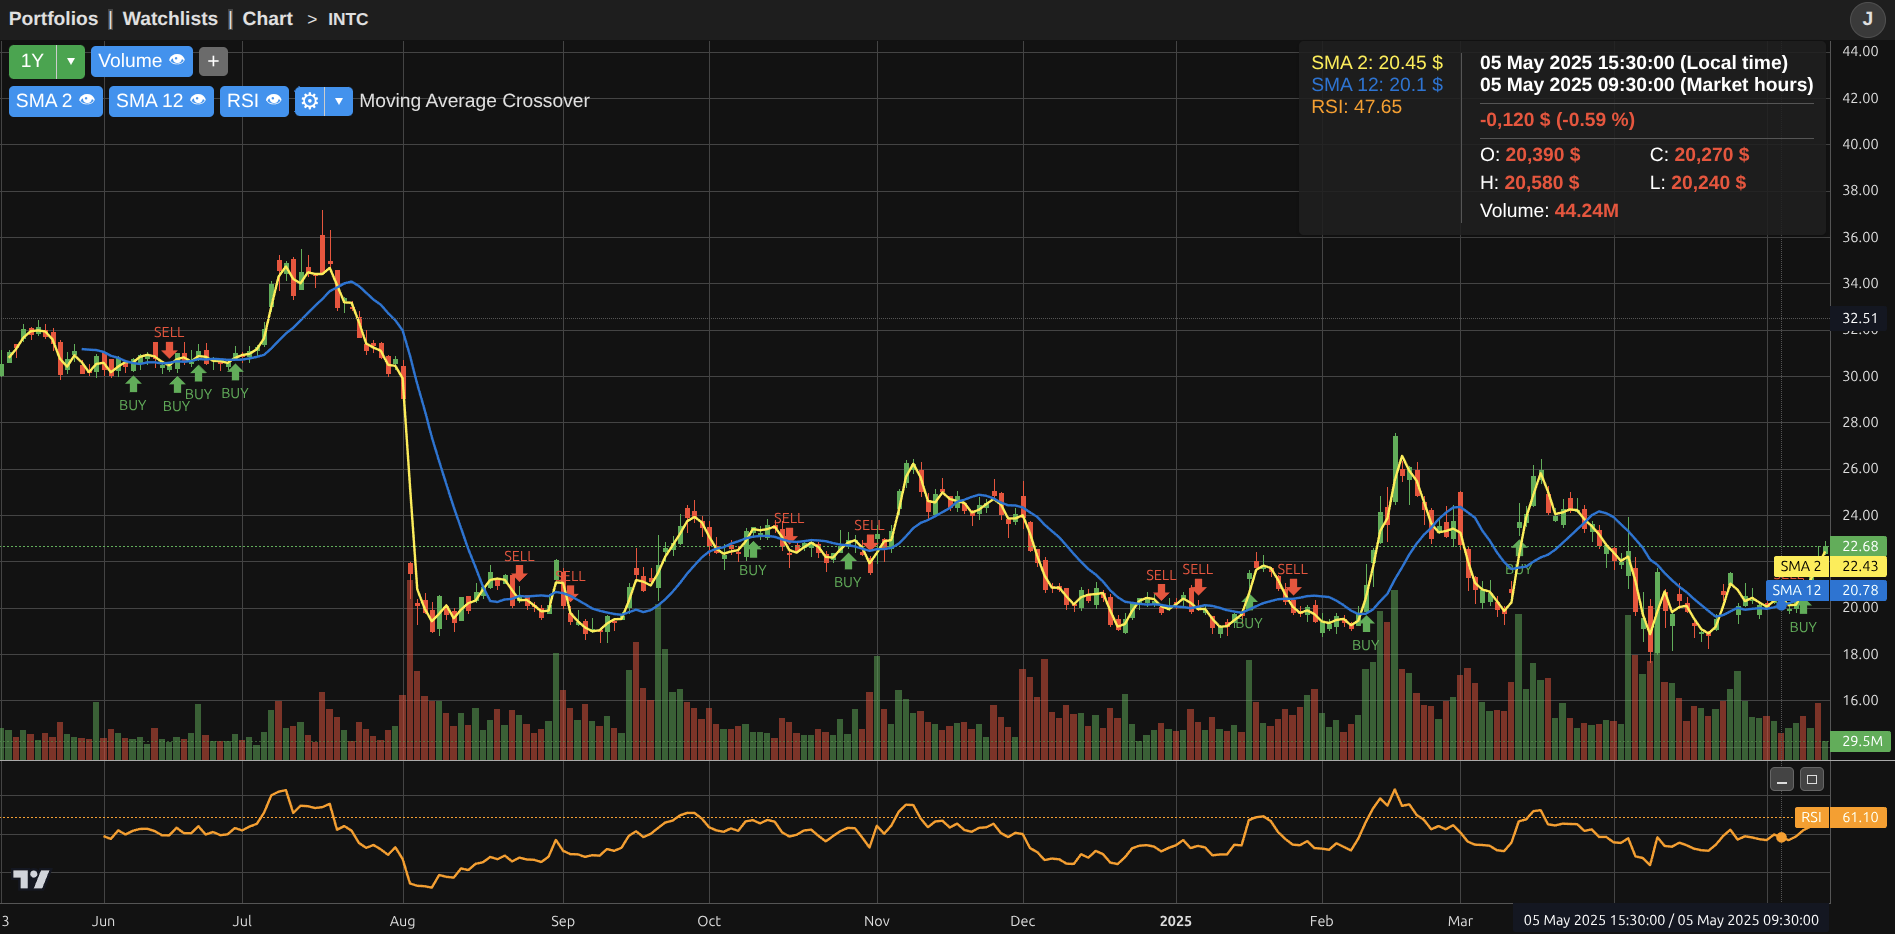Expand the strategy settings dropdown arrow
1895x934 pixels.
pyautogui.click(x=339, y=101)
